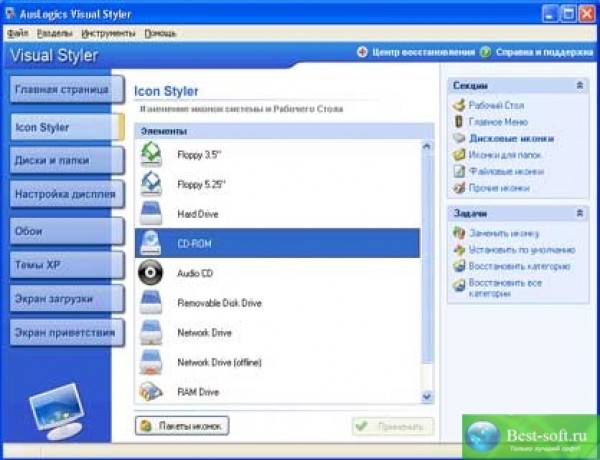
Task: Click the Рабочий Стол section icon
Action: [459, 105]
